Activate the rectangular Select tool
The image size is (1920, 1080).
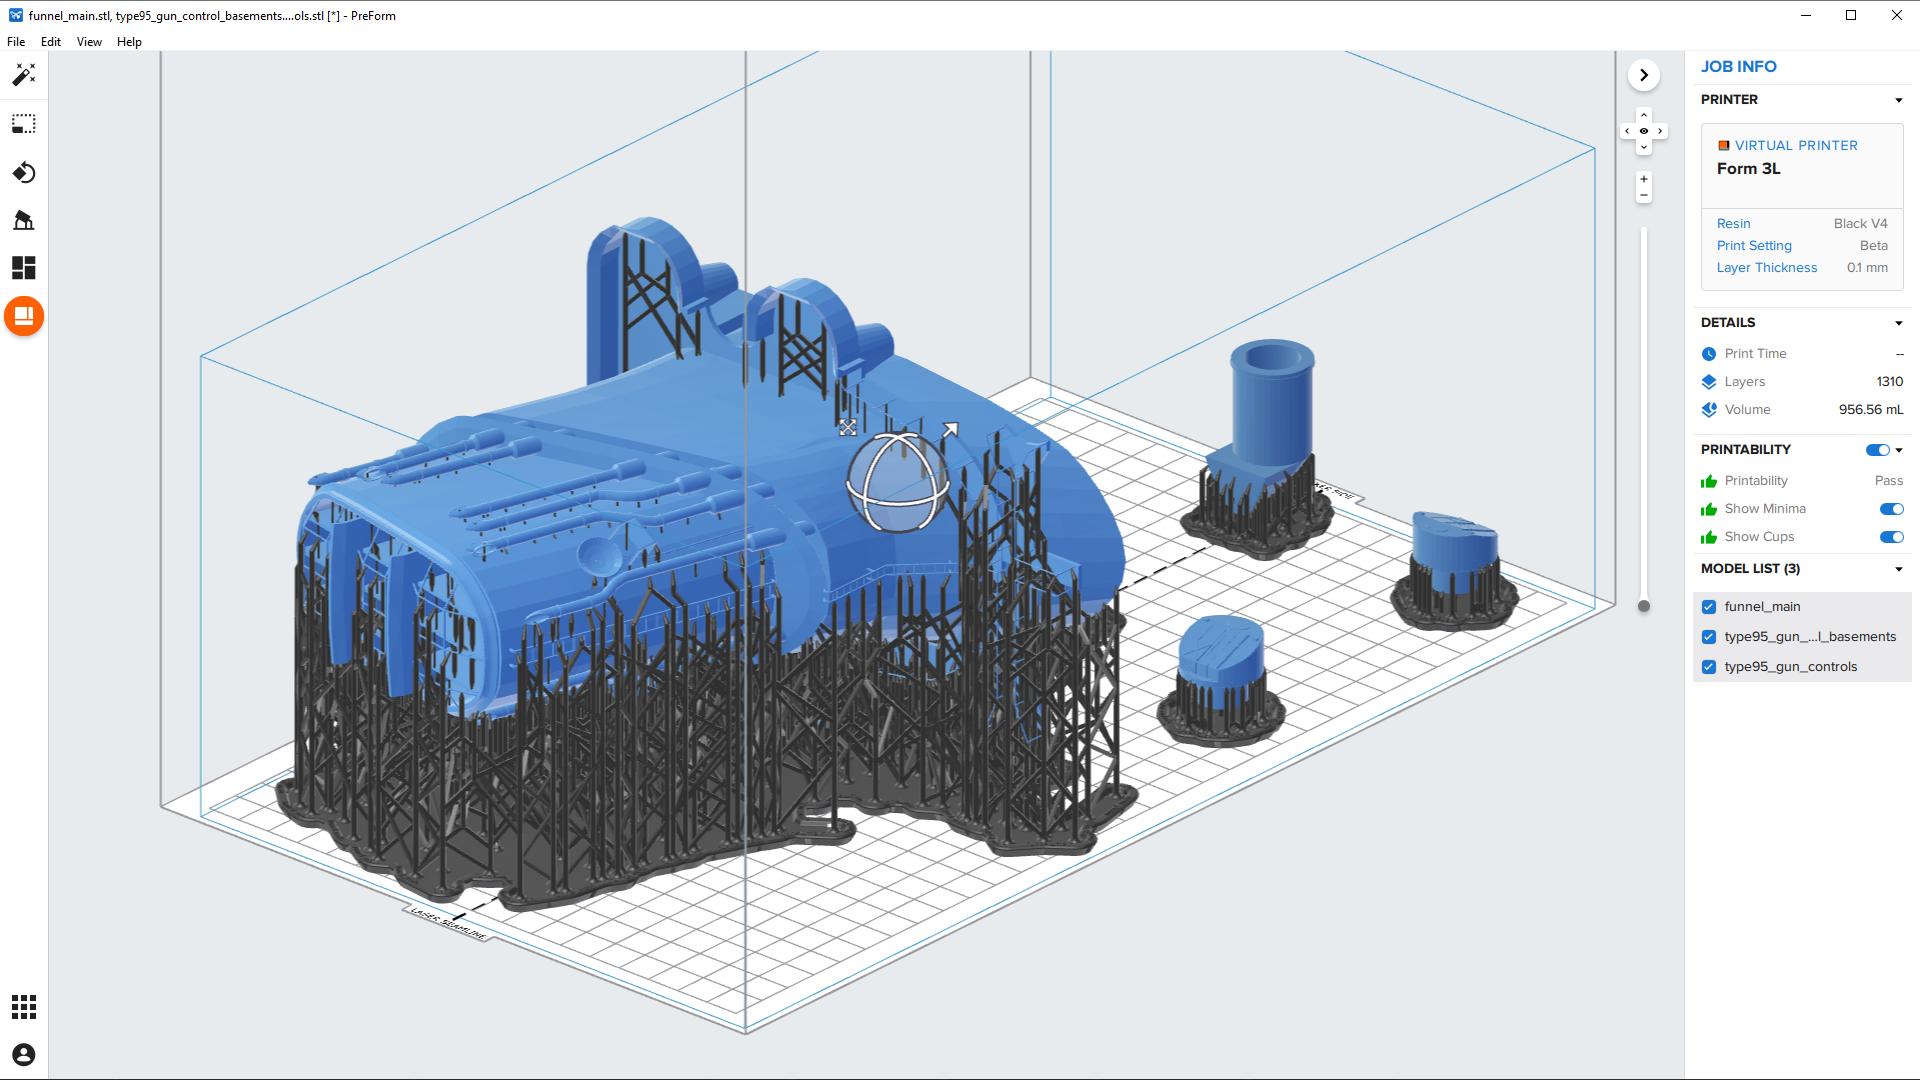pyautogui.click(x=24, y=124)
